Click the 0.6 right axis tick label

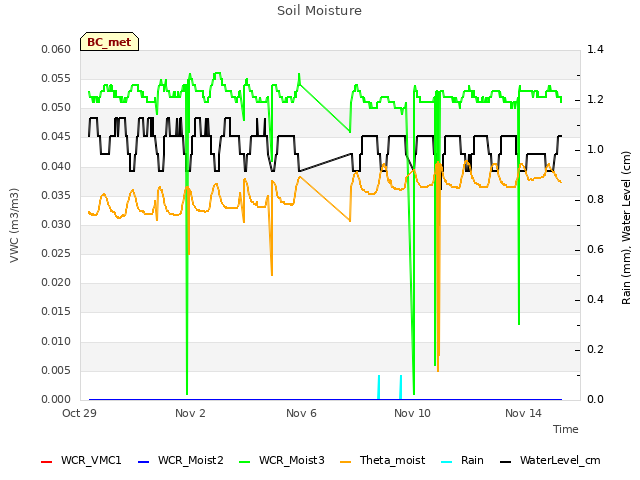[x=595, y=249]
